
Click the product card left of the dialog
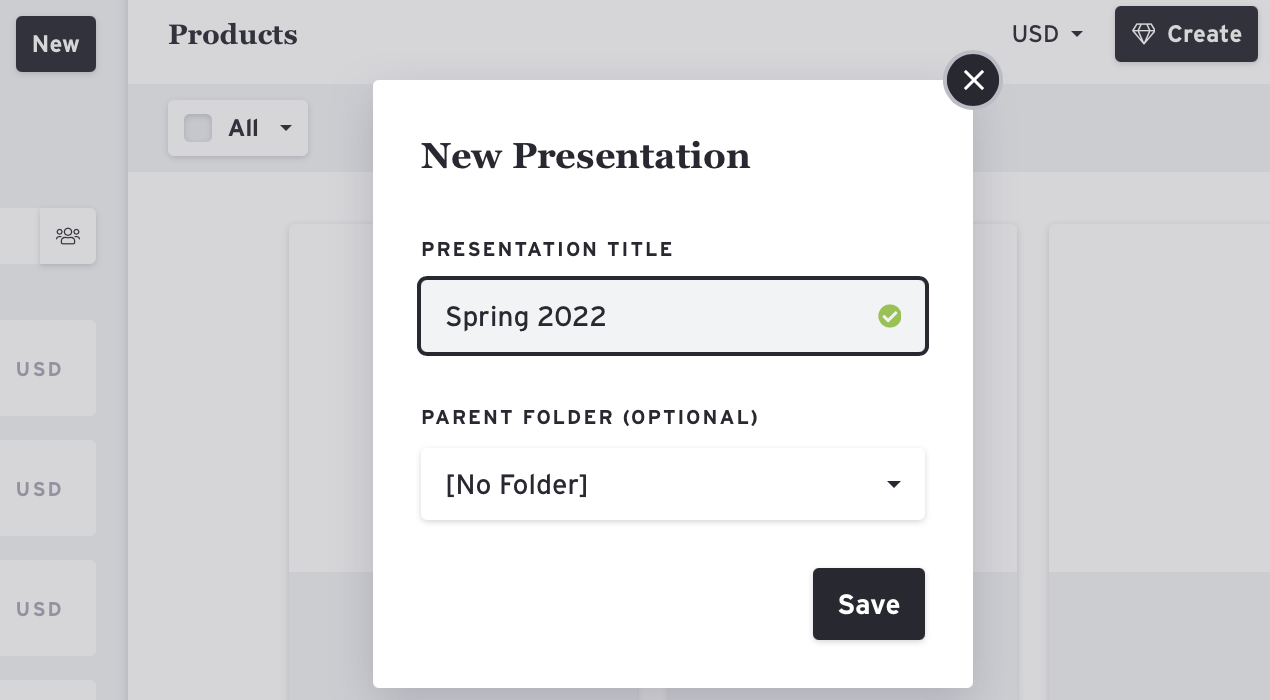(330, 400)
